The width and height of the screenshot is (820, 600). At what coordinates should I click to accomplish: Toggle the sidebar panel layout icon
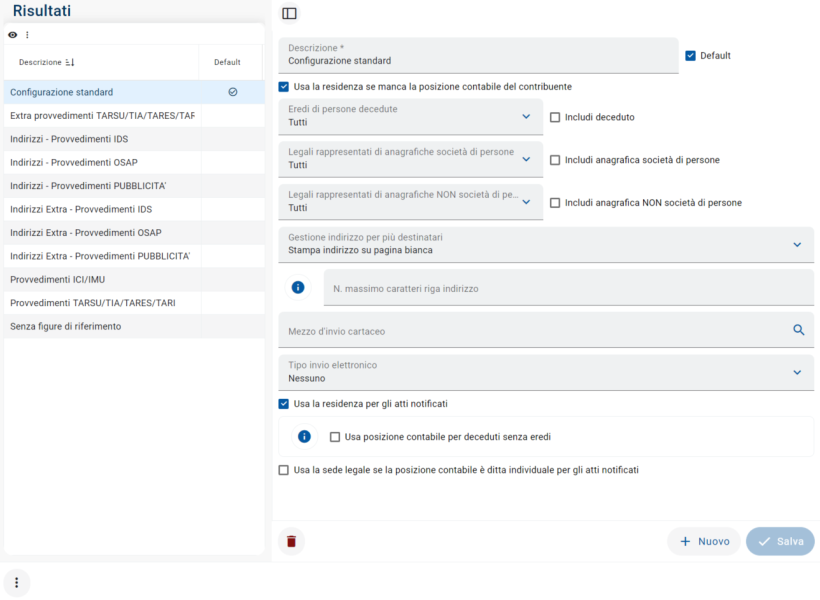(x=290, y=14)
